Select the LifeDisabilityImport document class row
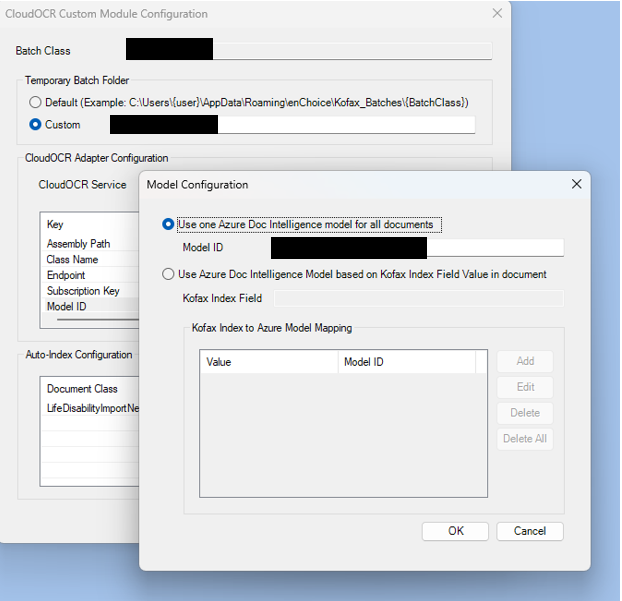Screen dimensions: 622x601 coord(92,408)
